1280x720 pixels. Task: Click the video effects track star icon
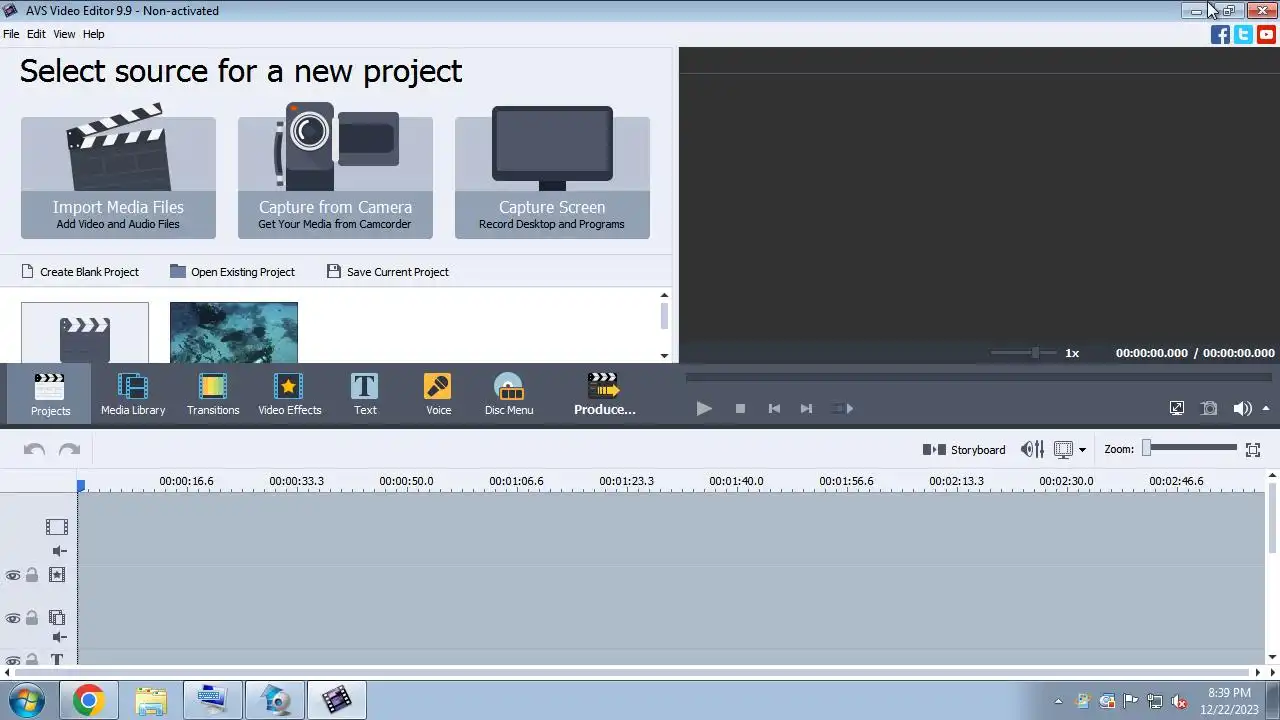57,575
